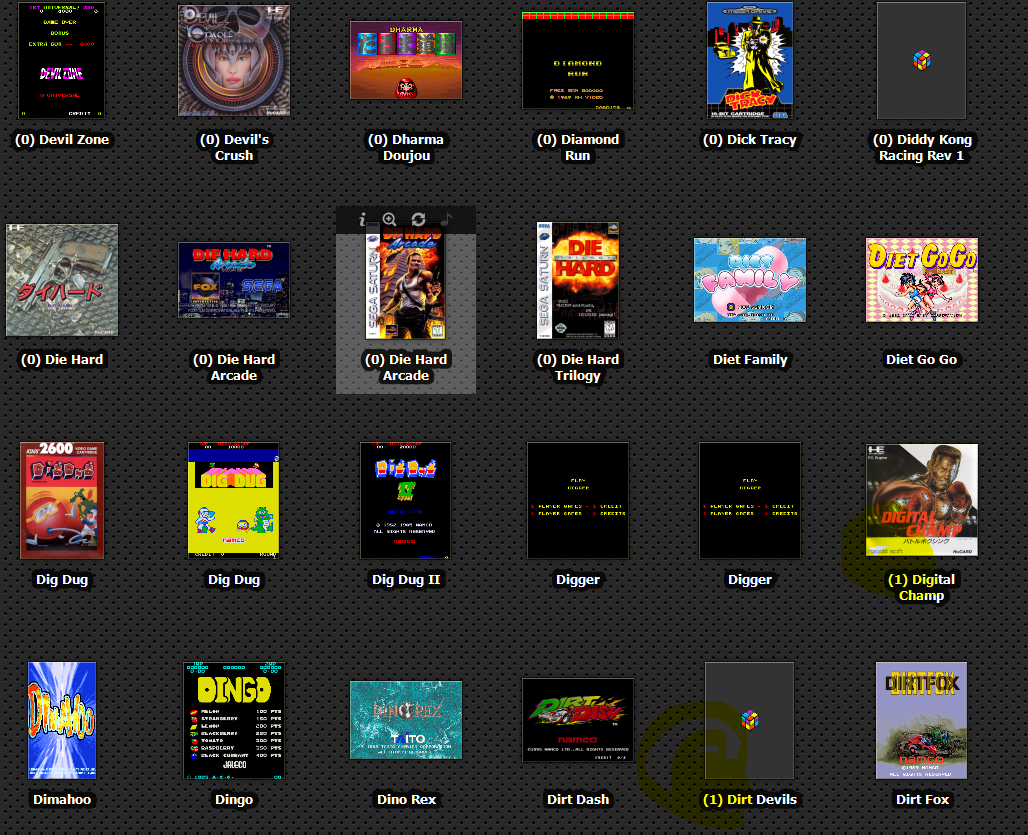This screenshot has height=835, width=1028.
Task: Select the yellow arcade Dig Dug screenshot
Action: click(234, 500)
